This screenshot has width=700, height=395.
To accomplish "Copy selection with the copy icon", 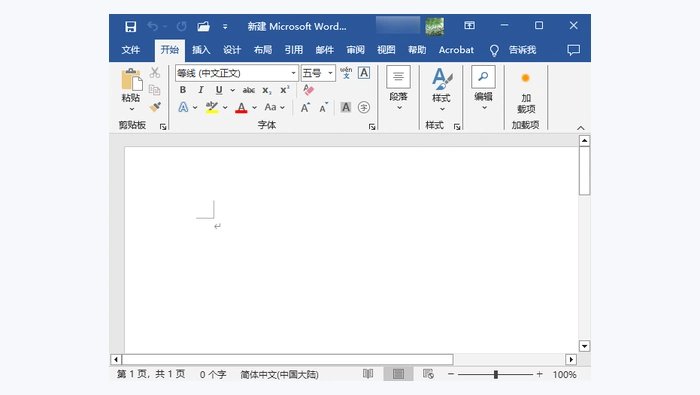I will click(x=154, y=90).
